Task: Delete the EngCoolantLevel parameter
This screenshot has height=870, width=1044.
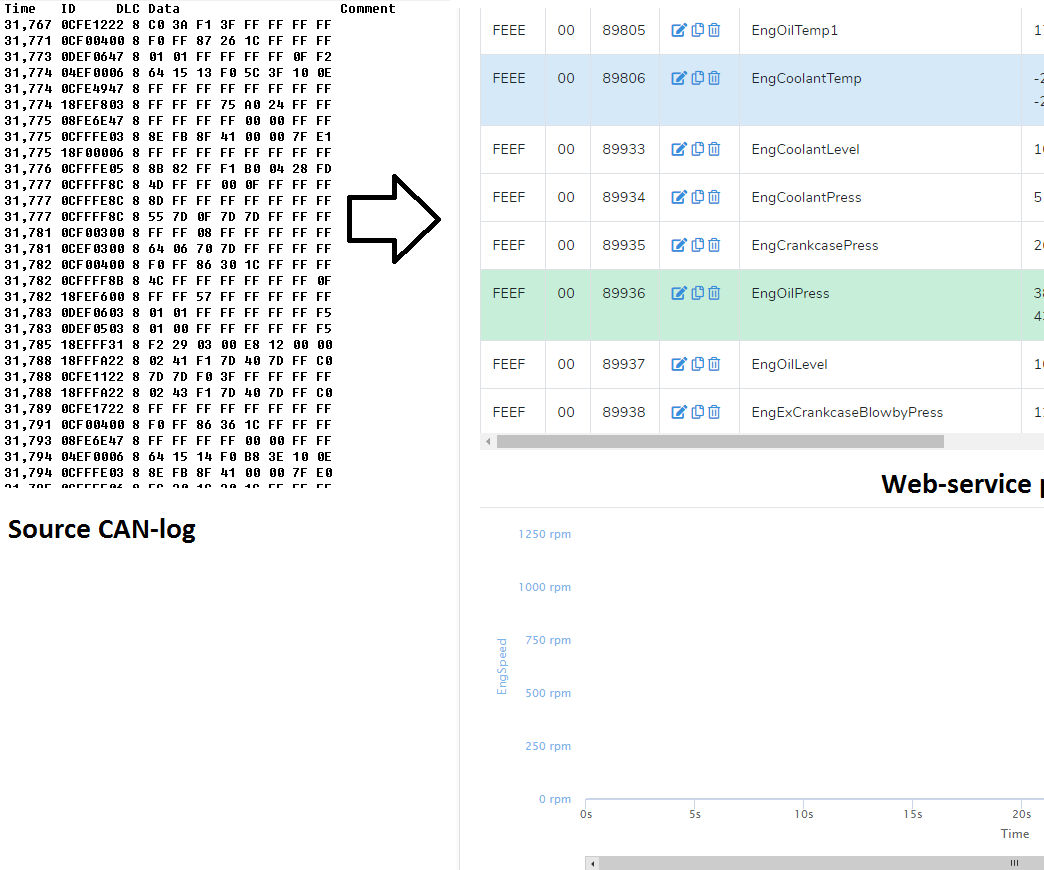Action: [713, 149]
